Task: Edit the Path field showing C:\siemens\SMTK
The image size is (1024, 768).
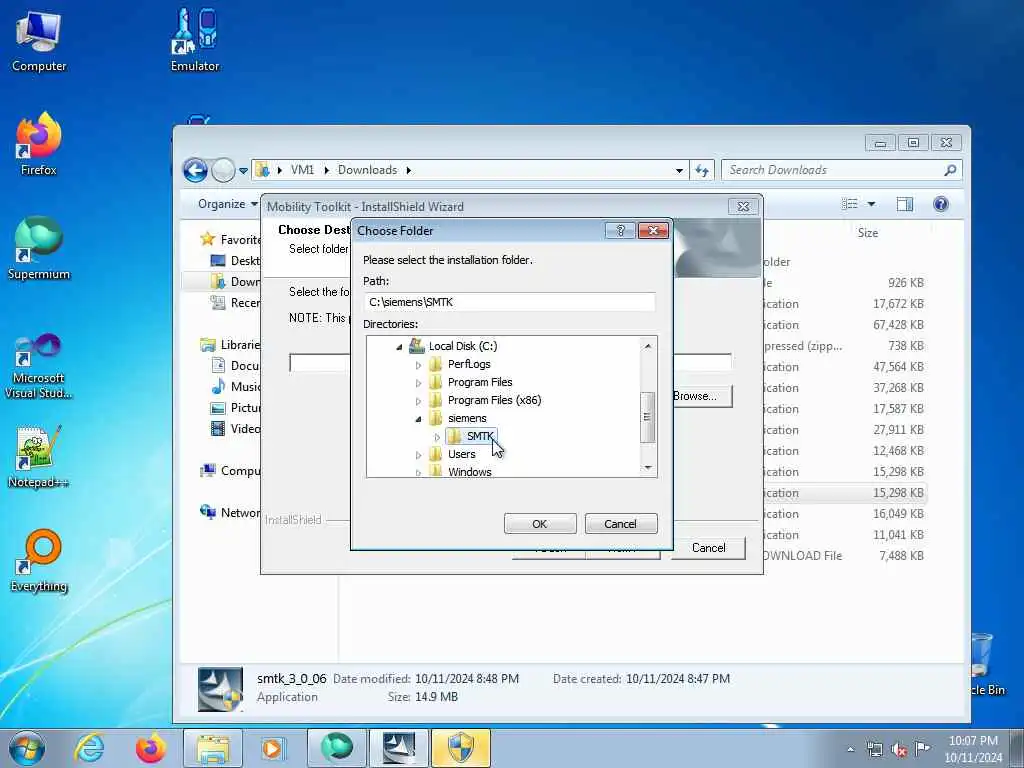Action: pyautogui.click(x=509, y=302)
